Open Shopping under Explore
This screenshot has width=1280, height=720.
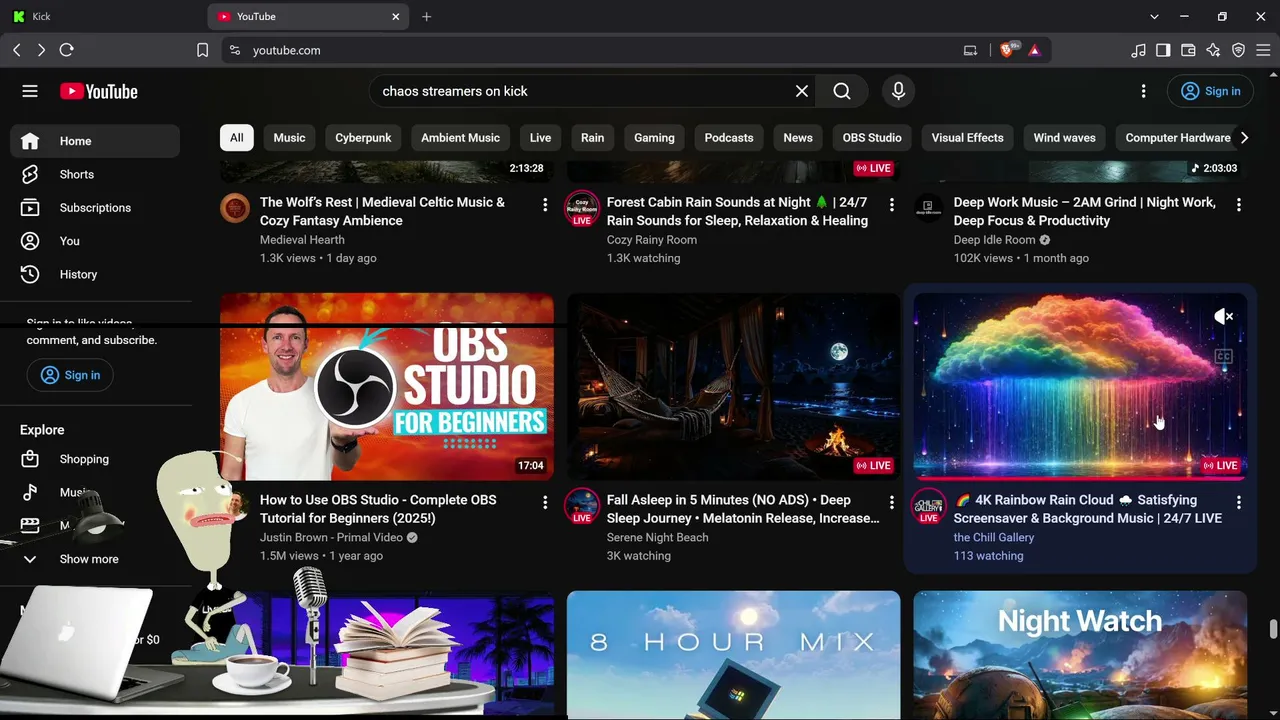tap(95, 459)
